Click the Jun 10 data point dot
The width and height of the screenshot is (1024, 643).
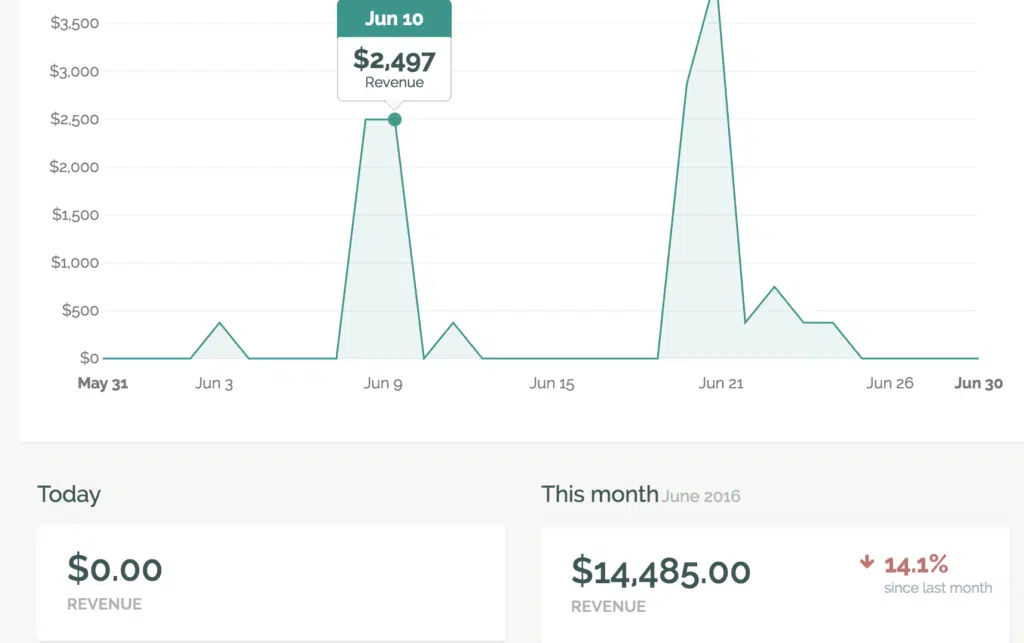pos(394,120)
